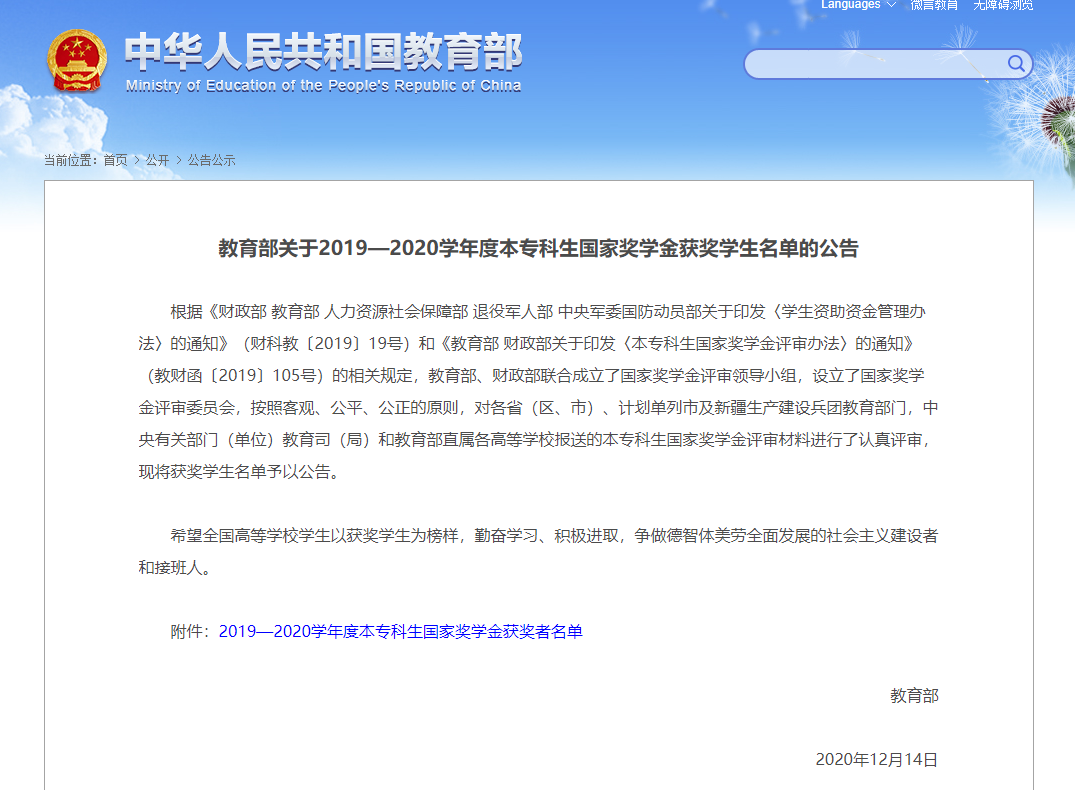The image size is (1075, 790).
Task: Click inside the search input field
Action: 874,64
